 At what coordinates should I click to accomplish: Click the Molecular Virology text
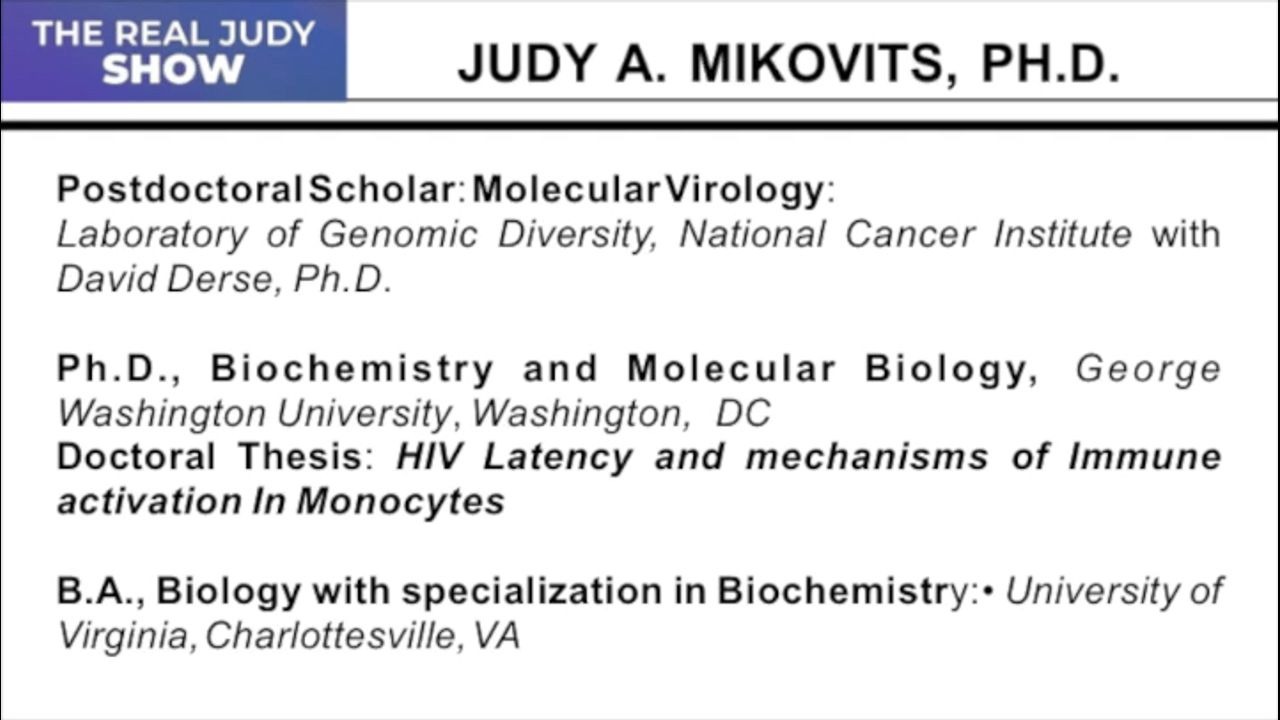(648, 189)
